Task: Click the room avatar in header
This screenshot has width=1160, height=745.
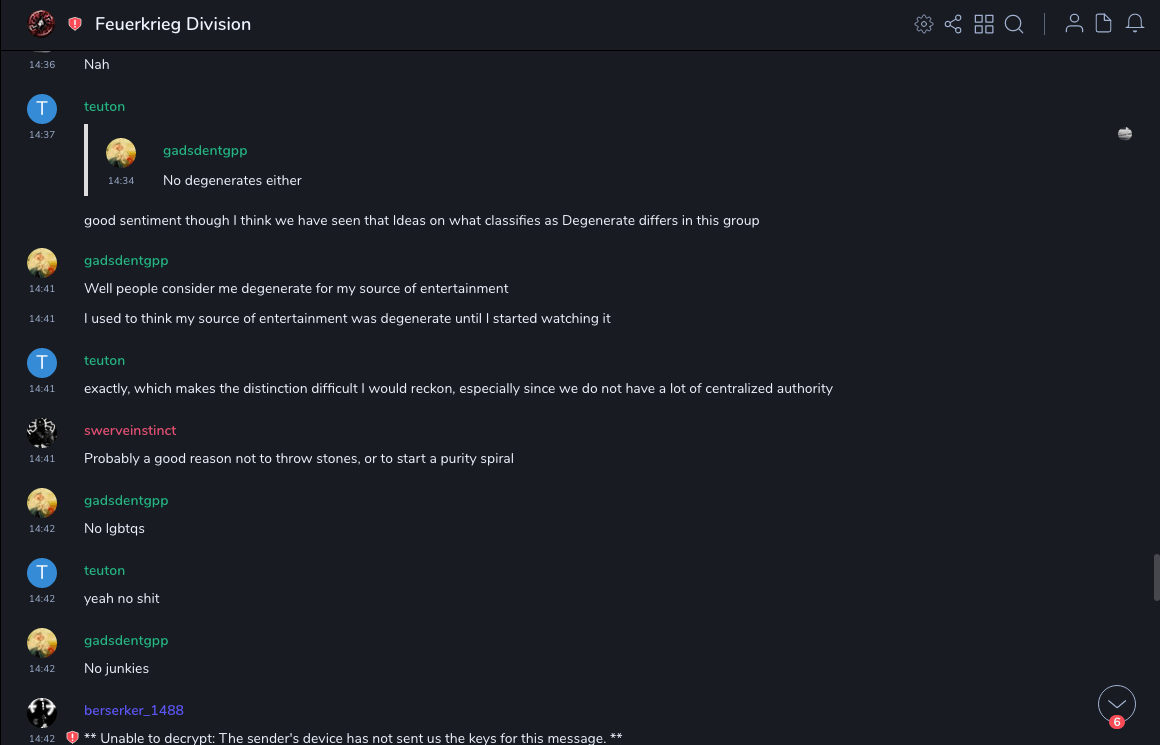Action: [41, 24]
